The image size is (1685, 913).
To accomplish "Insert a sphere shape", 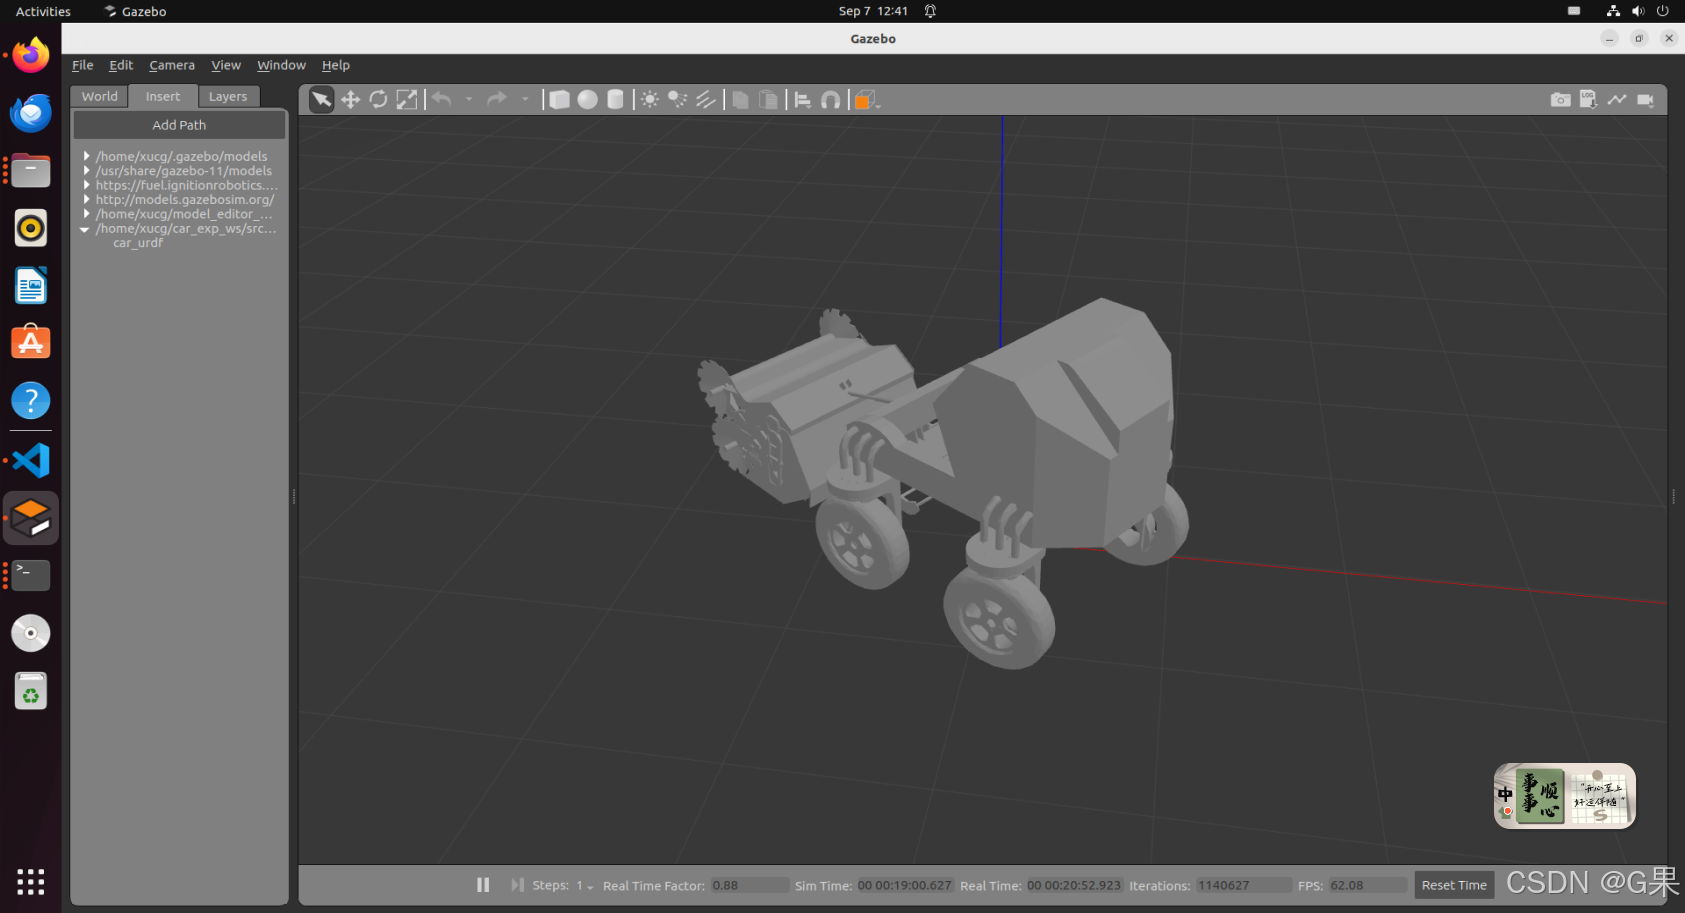I will coord(588,99).
